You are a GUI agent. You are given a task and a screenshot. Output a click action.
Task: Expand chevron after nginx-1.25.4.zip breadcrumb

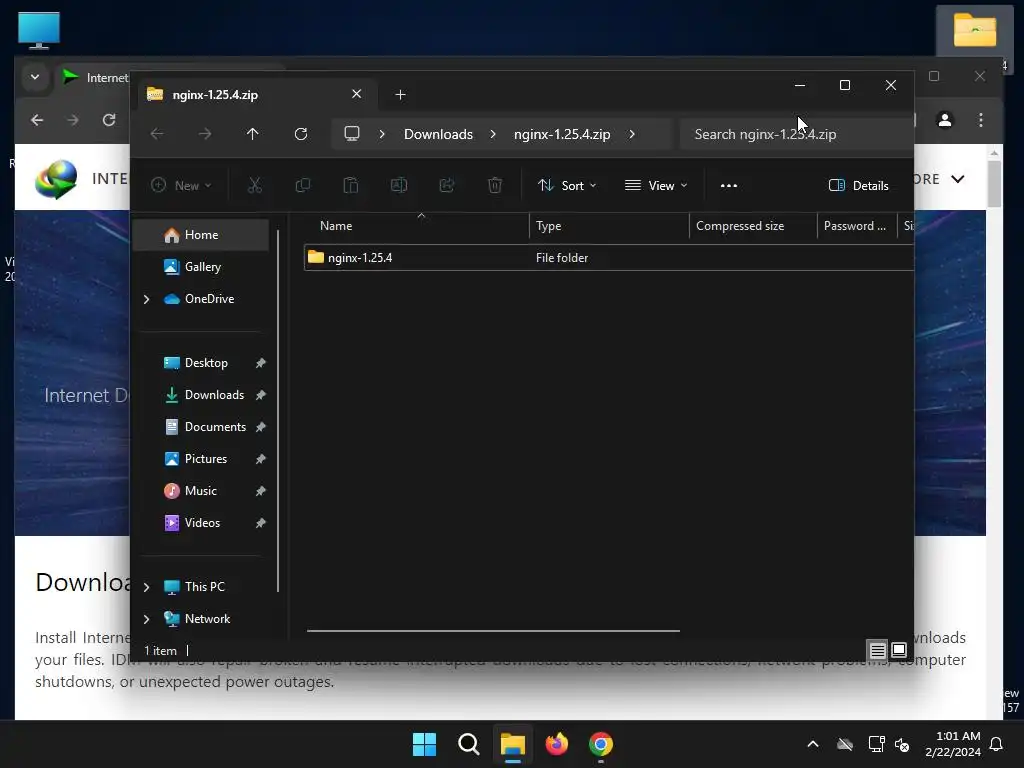(x=632, y=134)
